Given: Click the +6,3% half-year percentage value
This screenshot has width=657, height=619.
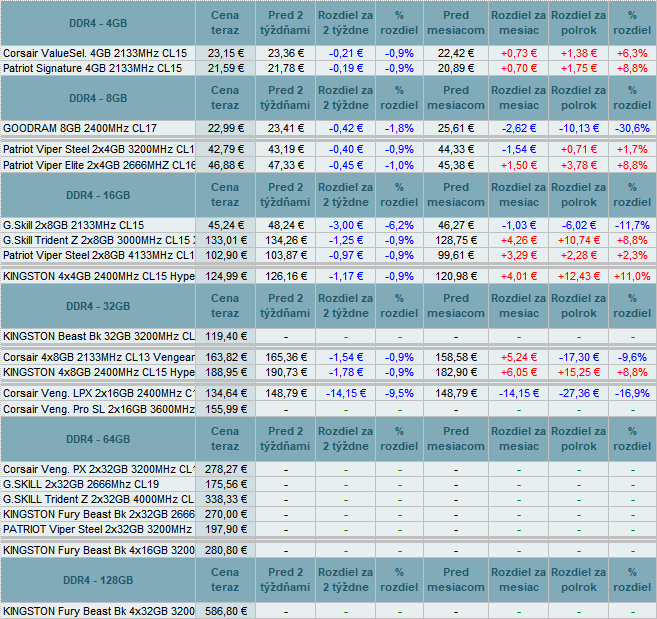Looking at the screenshot, I should (632, 53).
